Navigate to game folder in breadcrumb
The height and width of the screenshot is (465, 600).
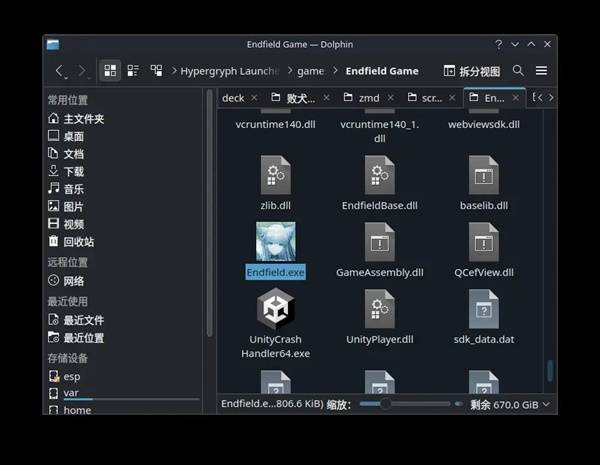pos(310,71)
